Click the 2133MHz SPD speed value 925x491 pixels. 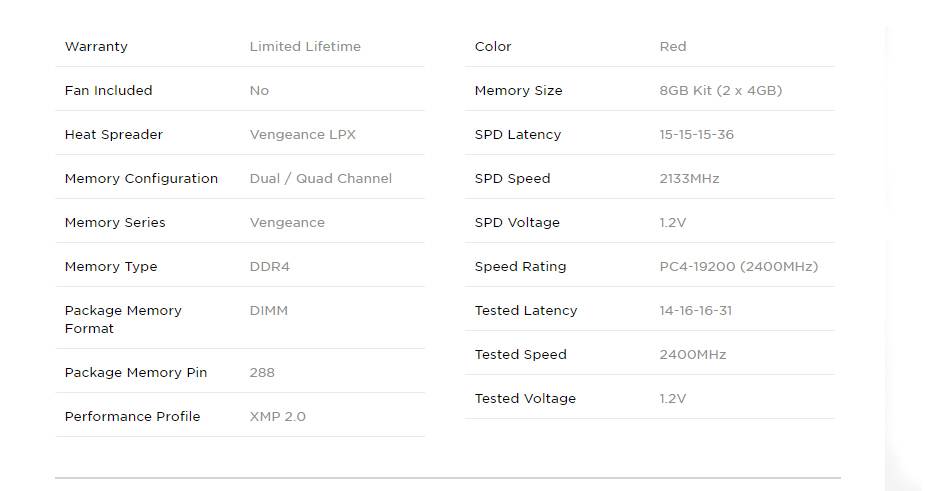[689, 179]
